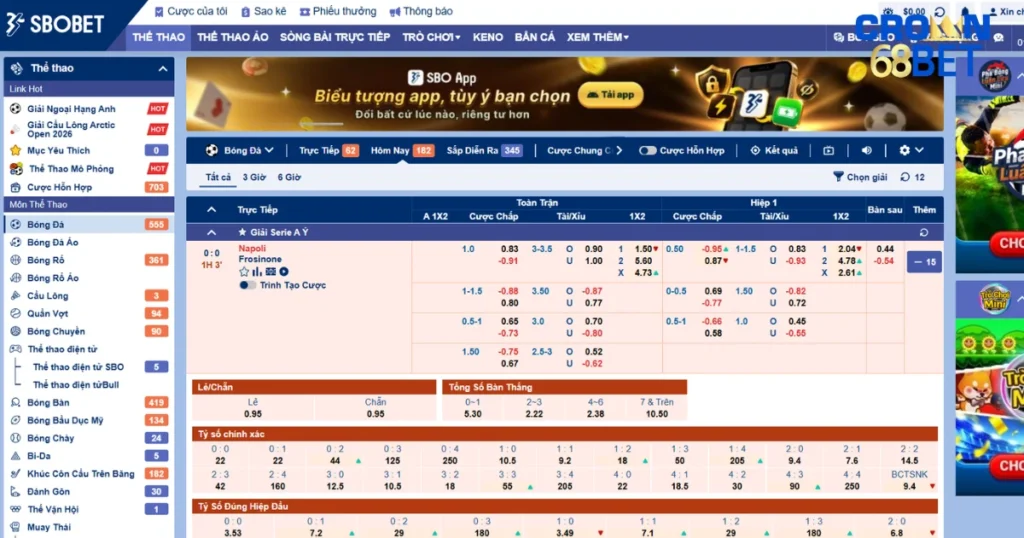Collapse the Giải Serie A Ý league chevron
Viewport: 1024px width, 538px height.
point(212,232)
